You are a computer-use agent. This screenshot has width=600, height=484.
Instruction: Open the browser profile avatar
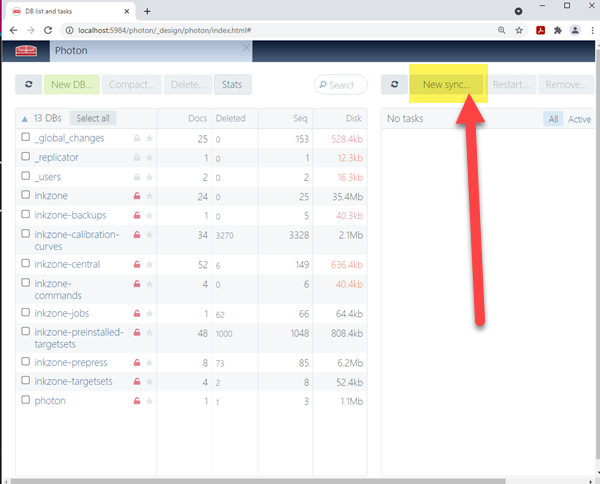click(x=575, y=30)
